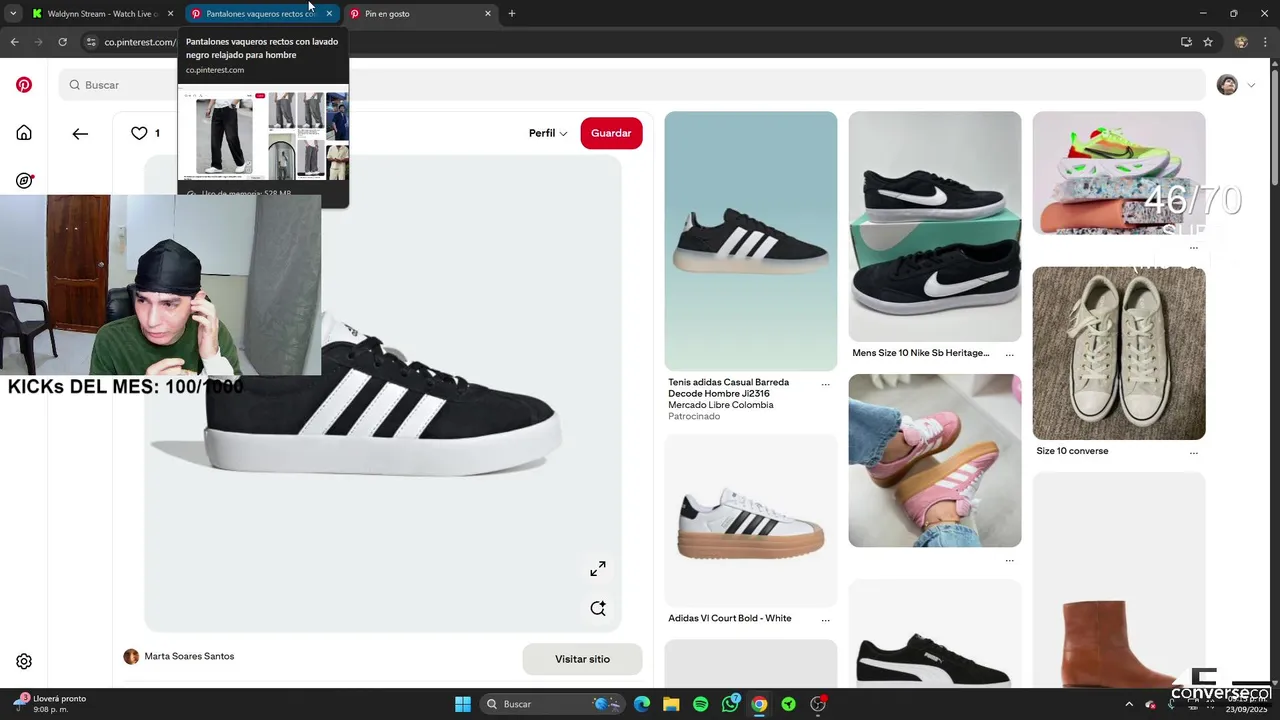1280x720 pixels.
Task: Open Pinterest settings gear in sidebar
Action: pos(24,661)
